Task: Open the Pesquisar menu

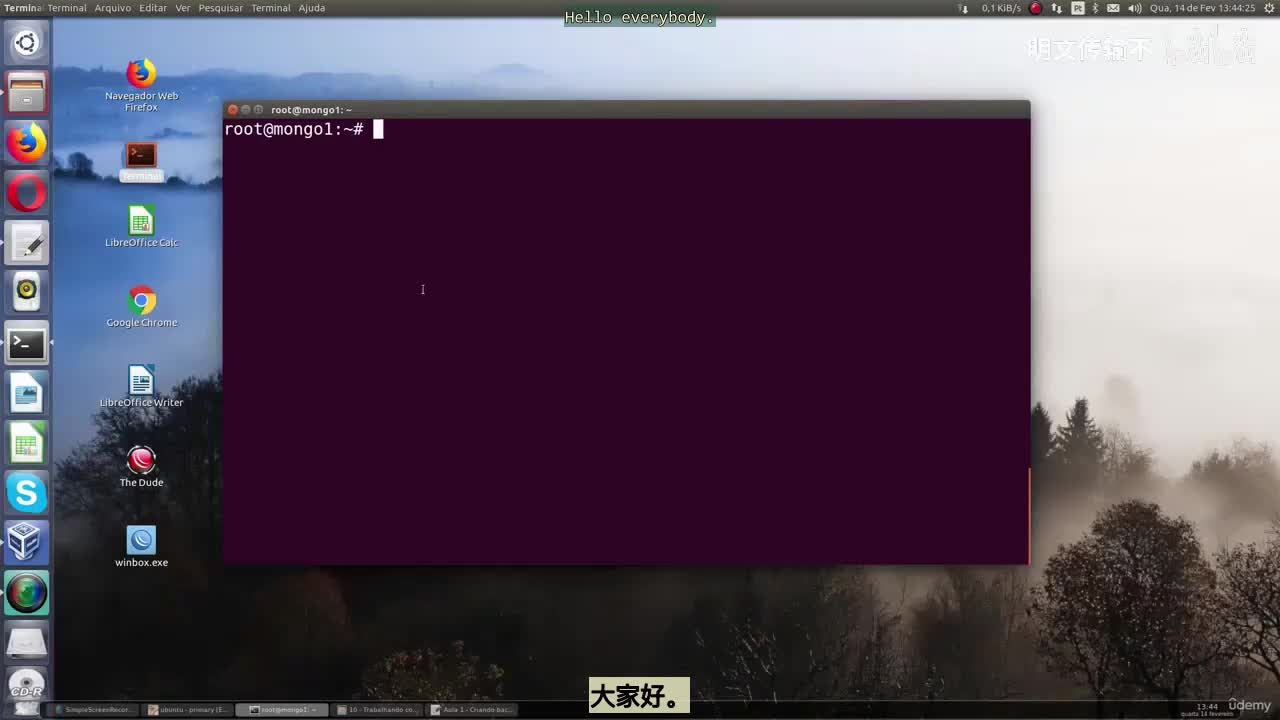Action: 221,8
